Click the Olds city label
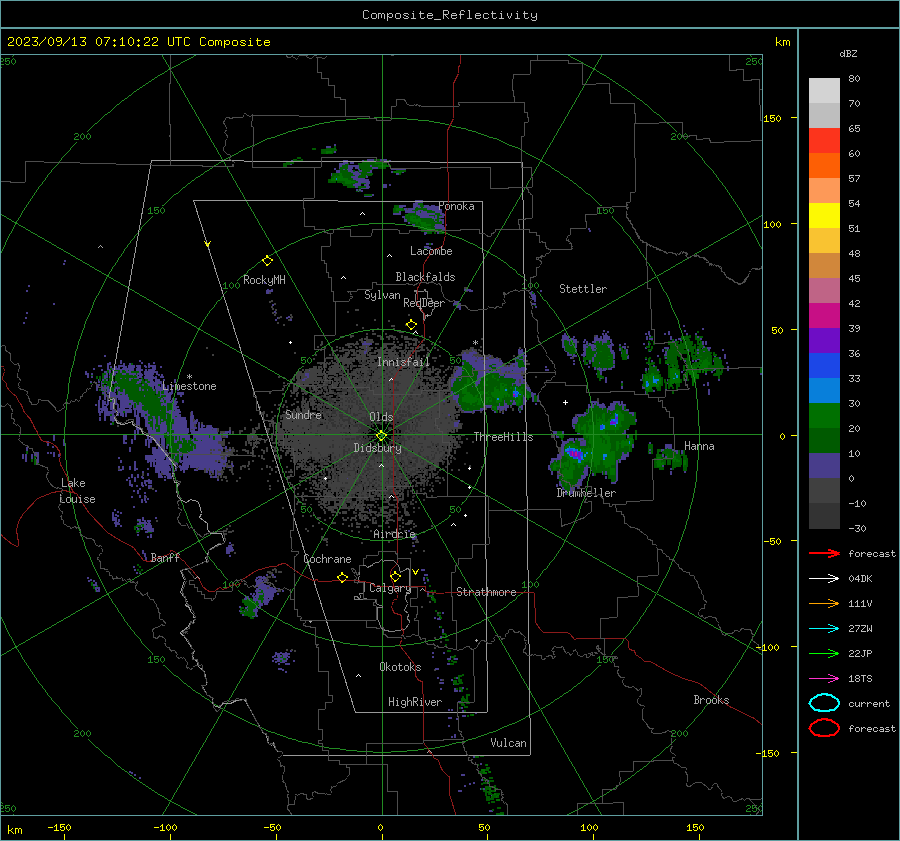This screenshot has width=900, height=841. (381, 417)
